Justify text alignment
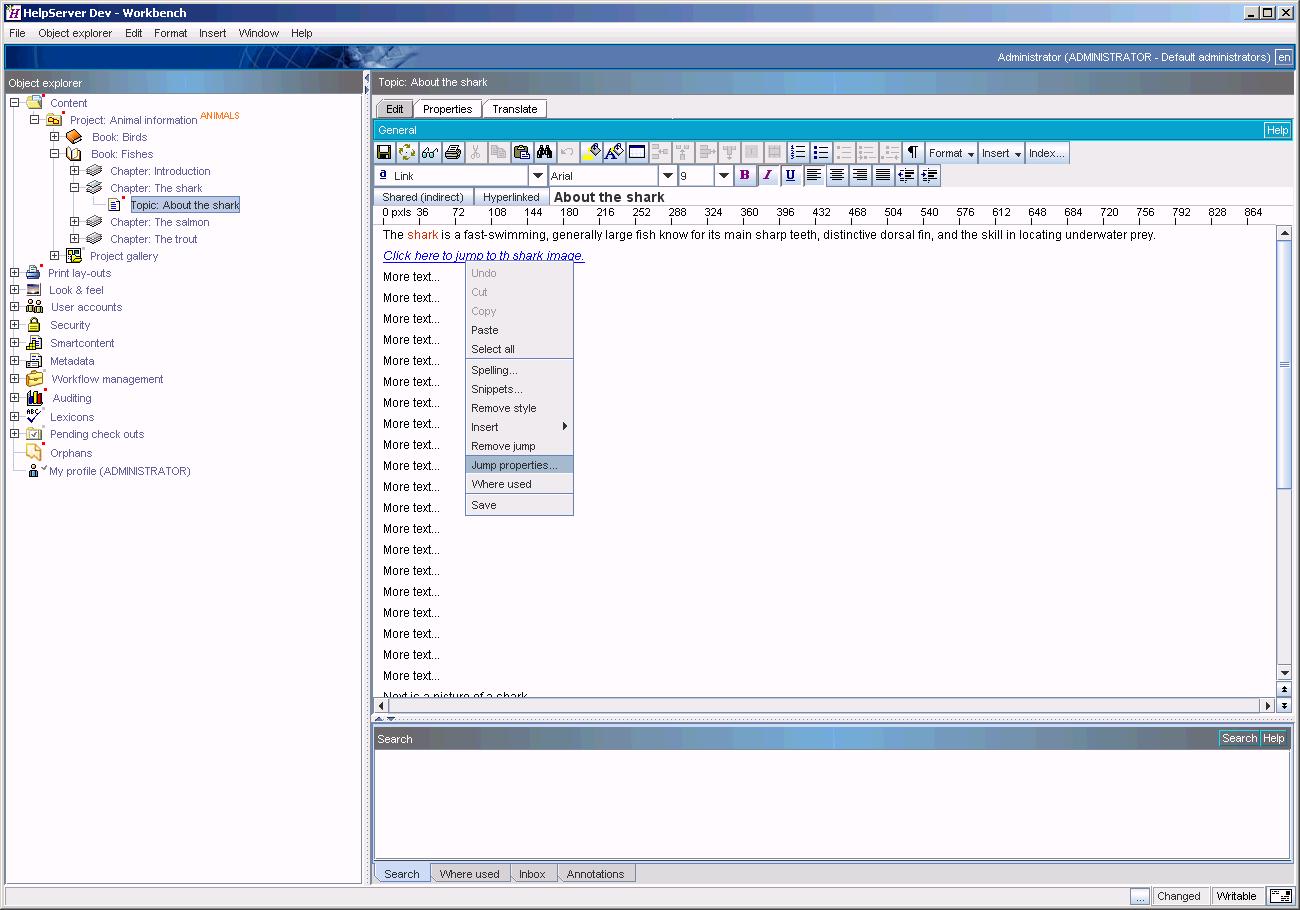 click(883, 175)
